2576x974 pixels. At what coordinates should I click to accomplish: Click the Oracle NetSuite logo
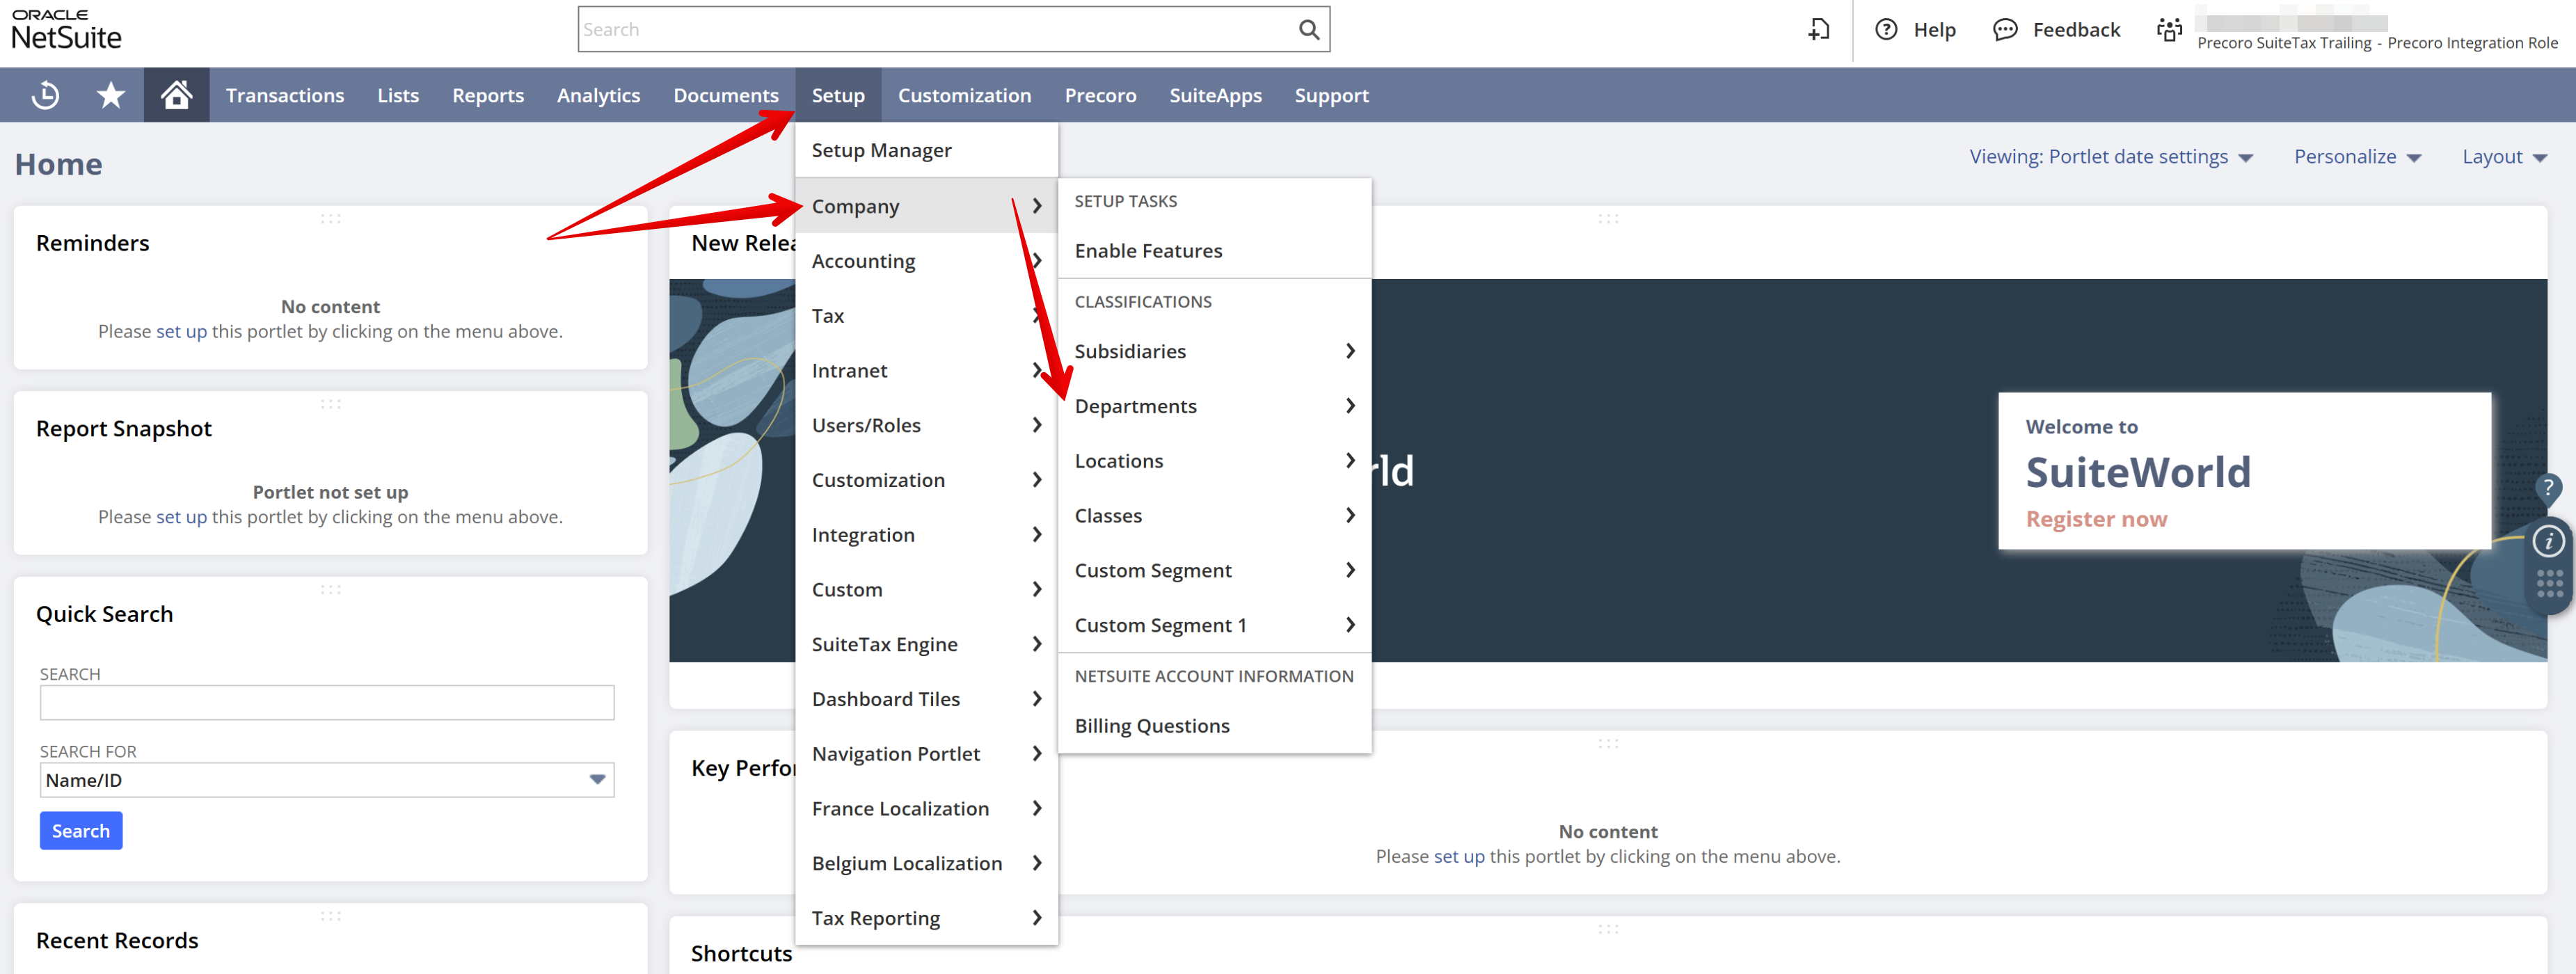(x=66, y=29)
